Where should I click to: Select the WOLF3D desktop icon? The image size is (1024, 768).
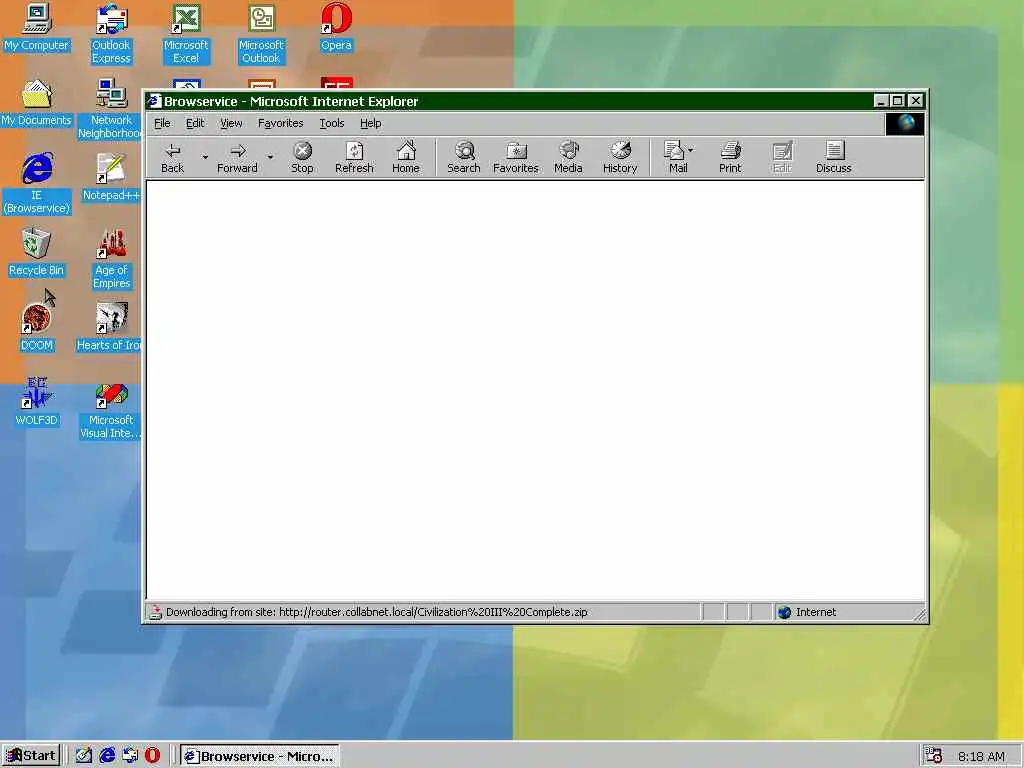coord(37,402)
